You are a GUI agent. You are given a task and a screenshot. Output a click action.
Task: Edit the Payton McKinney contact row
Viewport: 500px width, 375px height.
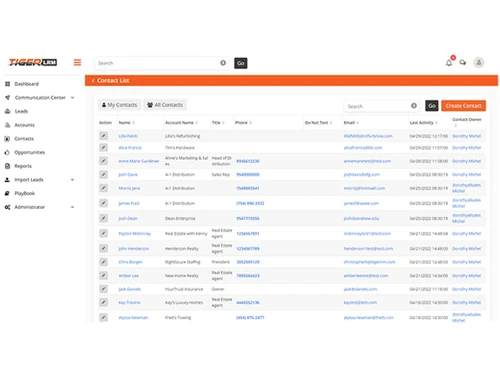click(x=103, y=233)
